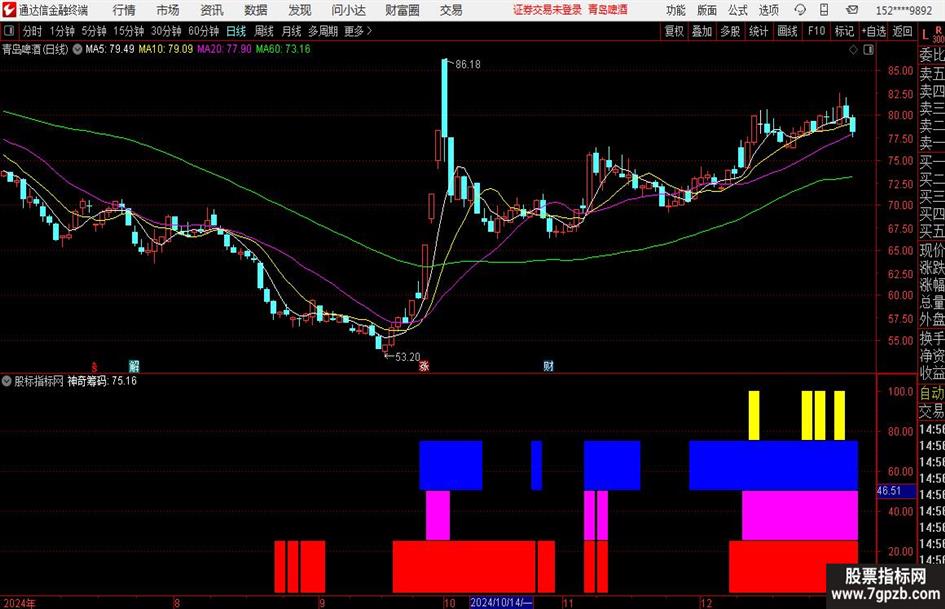This screenshot has height=609, width=945.
Task: Switch to 1分钟 chart period
Action: [61, 31]
